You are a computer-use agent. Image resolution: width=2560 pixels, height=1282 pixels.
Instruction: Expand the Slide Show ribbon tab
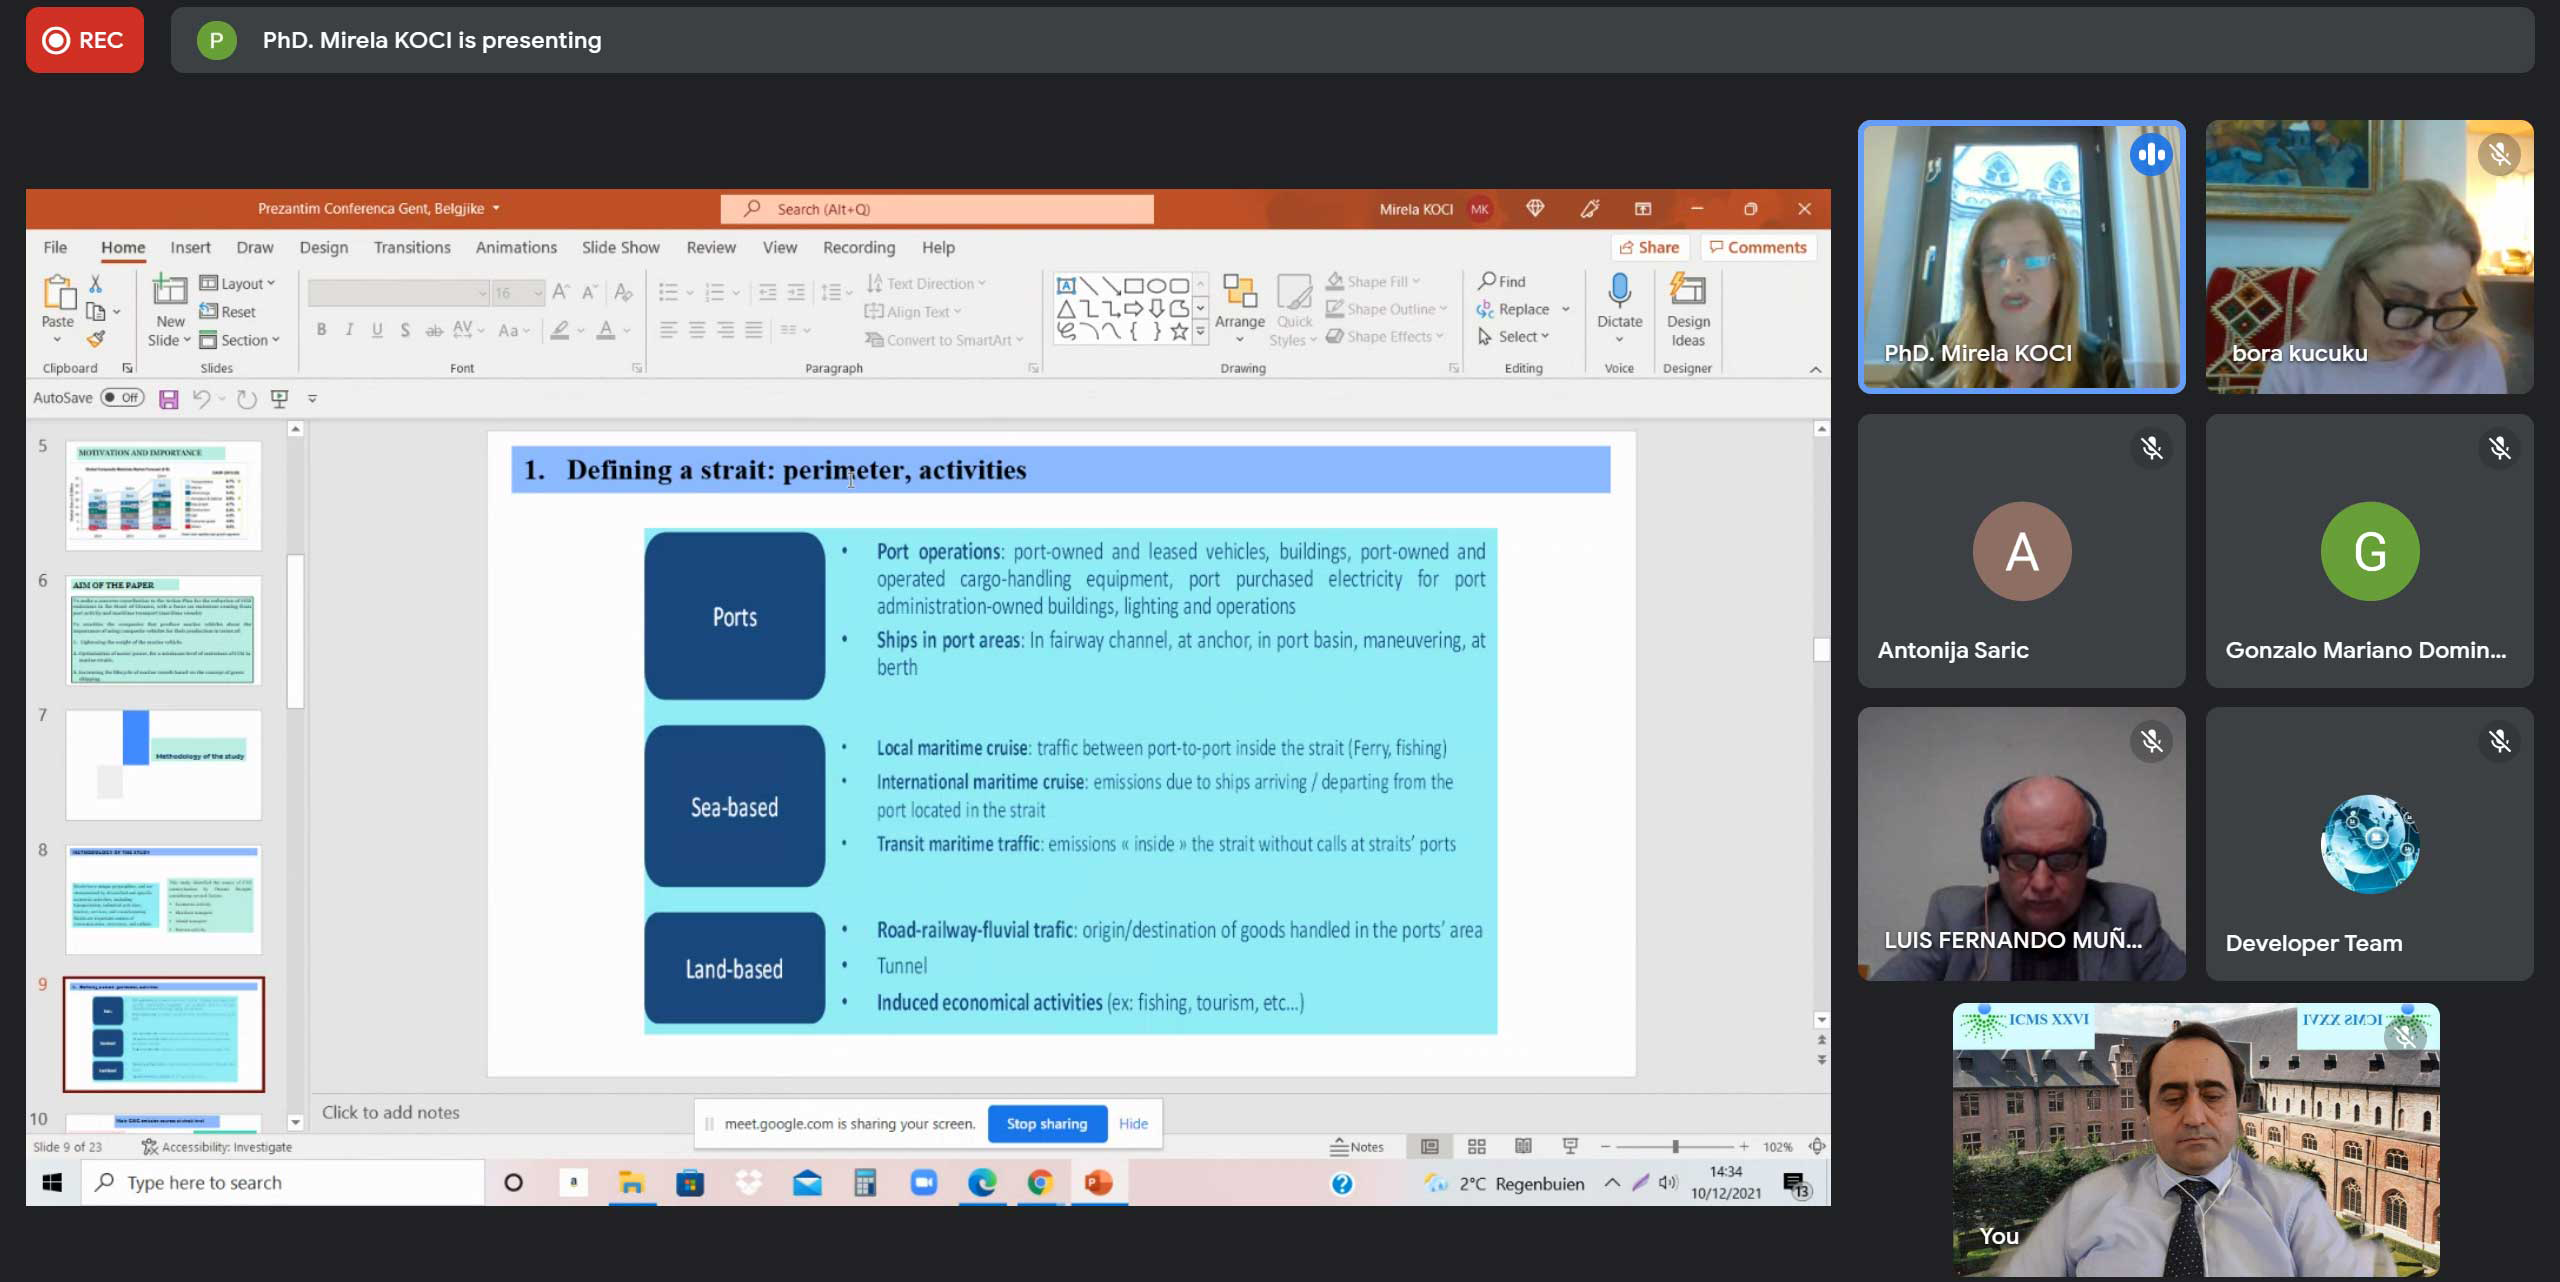[621, 247]
